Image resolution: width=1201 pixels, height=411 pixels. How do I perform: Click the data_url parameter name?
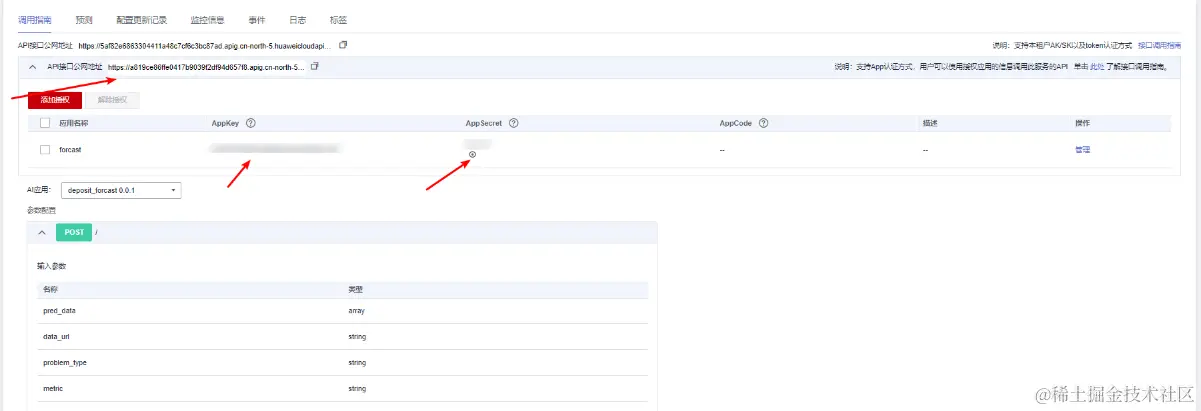coord(57,337)
